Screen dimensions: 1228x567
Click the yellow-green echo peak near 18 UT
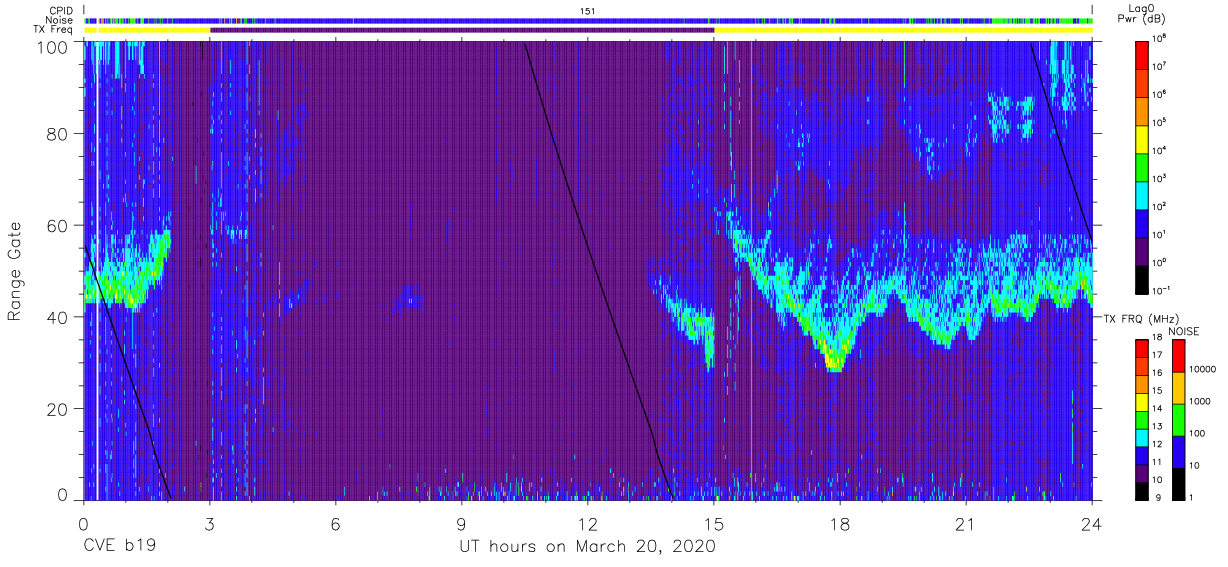click(x=834, y=355)
